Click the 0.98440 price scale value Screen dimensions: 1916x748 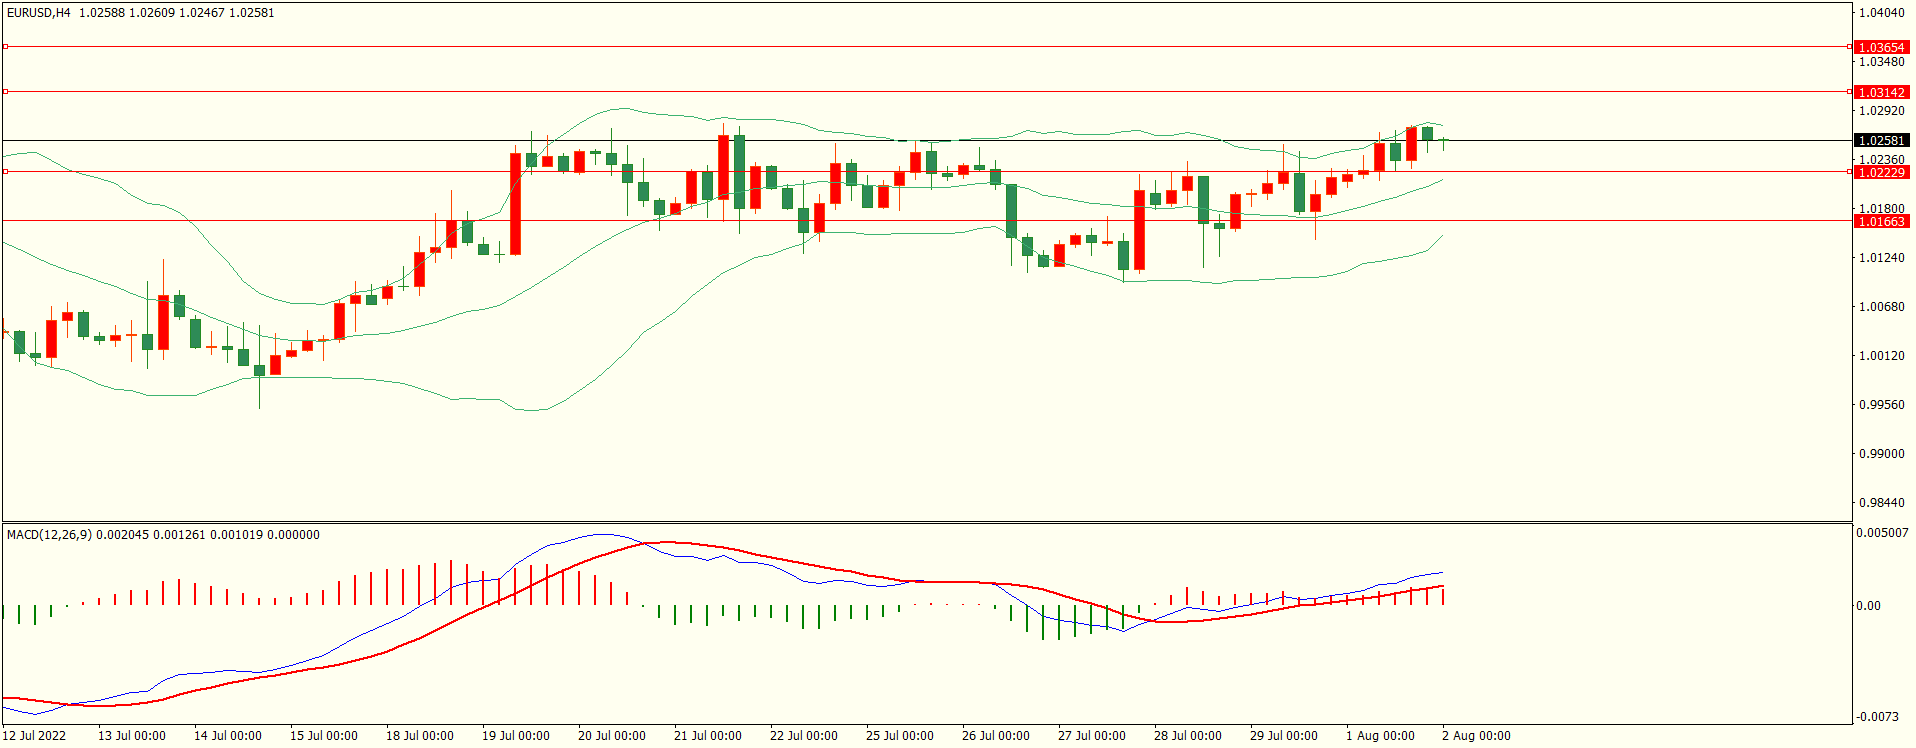1881,503
